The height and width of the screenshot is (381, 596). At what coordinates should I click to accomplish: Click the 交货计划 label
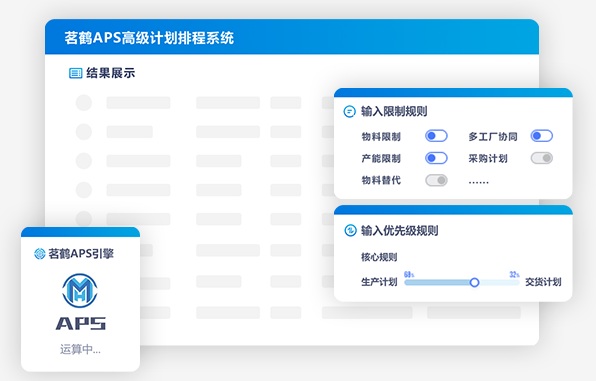click(543, 282)
